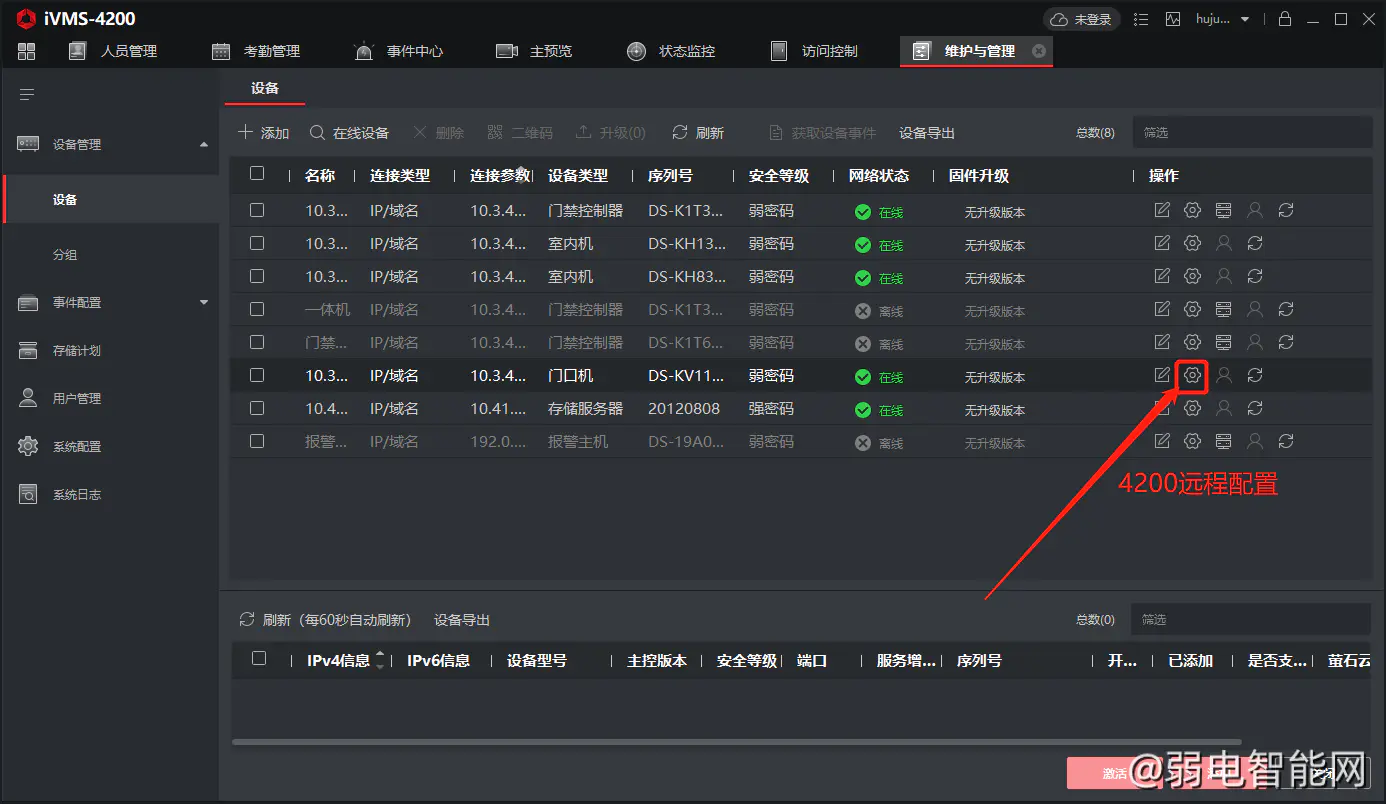Click the 未登录 cloud login button

[x=1082, y=19]
